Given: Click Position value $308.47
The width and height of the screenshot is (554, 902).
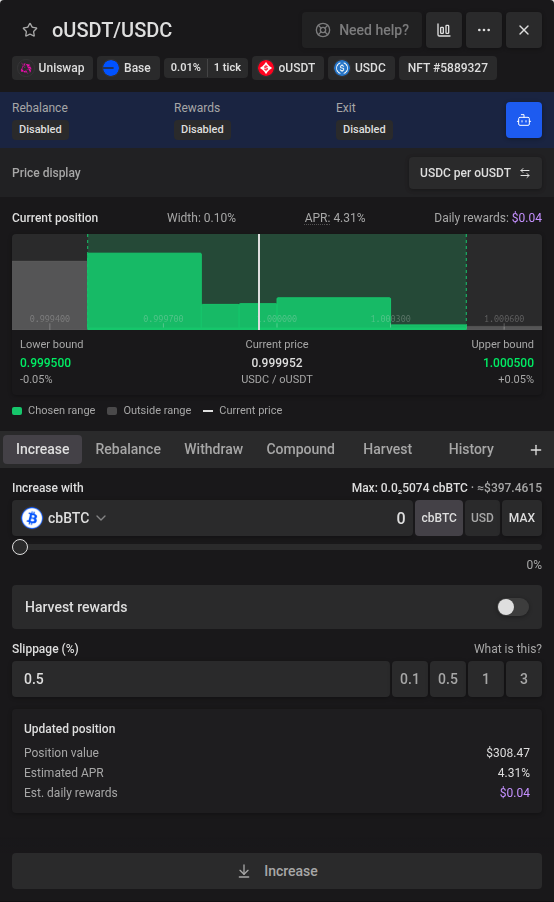Looking at the screenshot, I should [x=508, y=752].
